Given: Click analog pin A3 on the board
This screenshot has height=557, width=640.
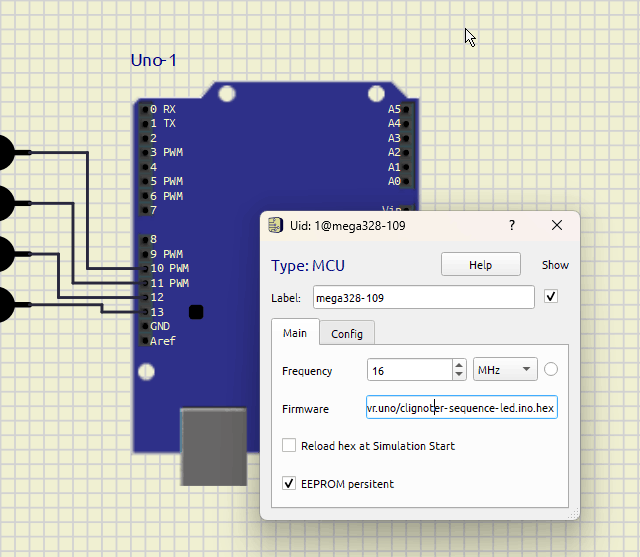Looking at the screenshot, I should tap(406, 138).
